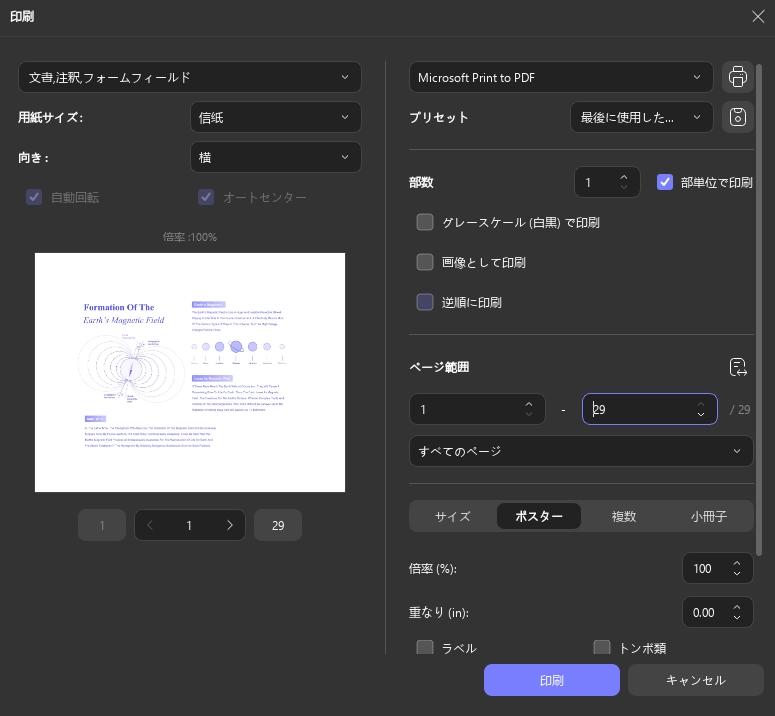This screenshot has width=775, height=716.
Task: Switch to the サイズ tab
Action: click(453, 516)
